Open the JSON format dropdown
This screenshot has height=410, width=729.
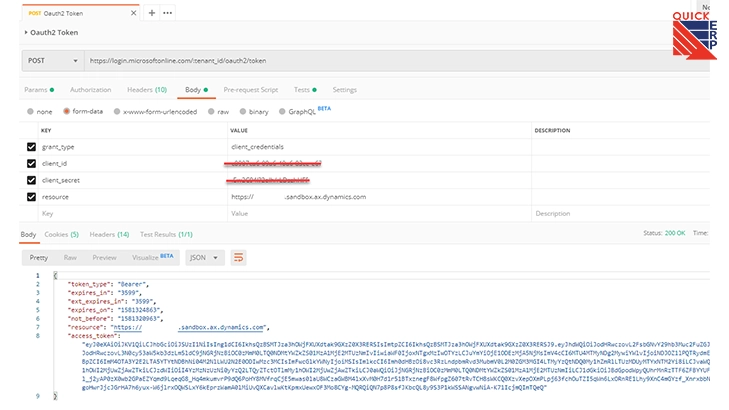(205, 258)
